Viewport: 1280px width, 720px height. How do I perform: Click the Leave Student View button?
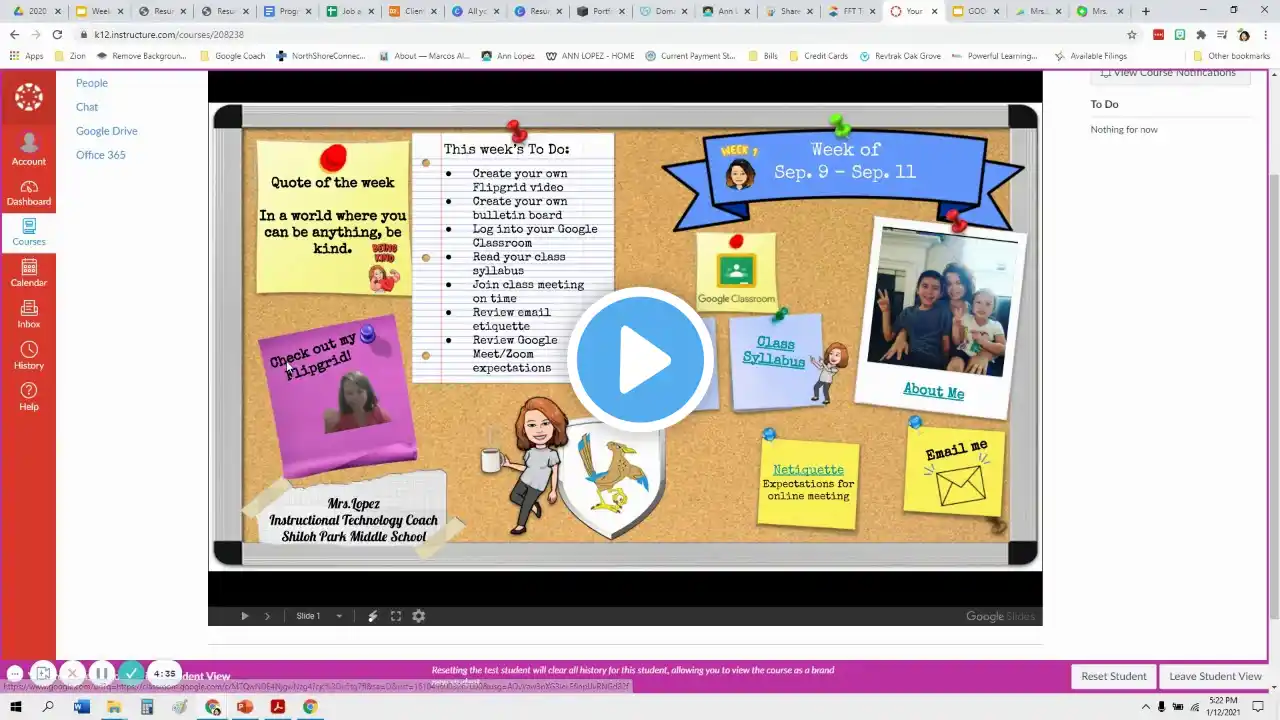[1216, 676]
